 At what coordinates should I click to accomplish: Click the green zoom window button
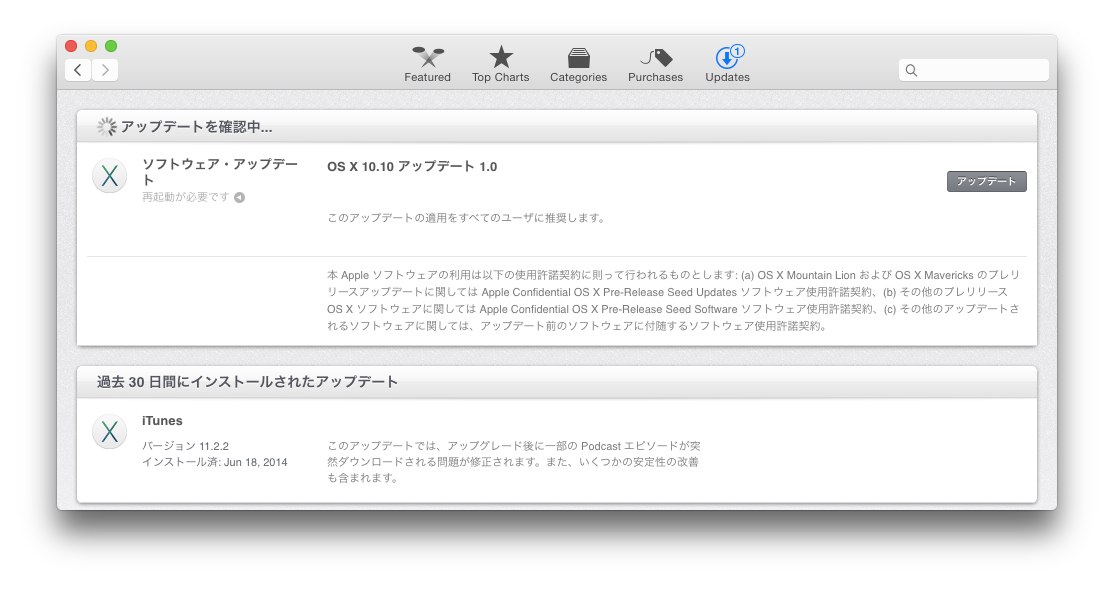click(111, 46)
